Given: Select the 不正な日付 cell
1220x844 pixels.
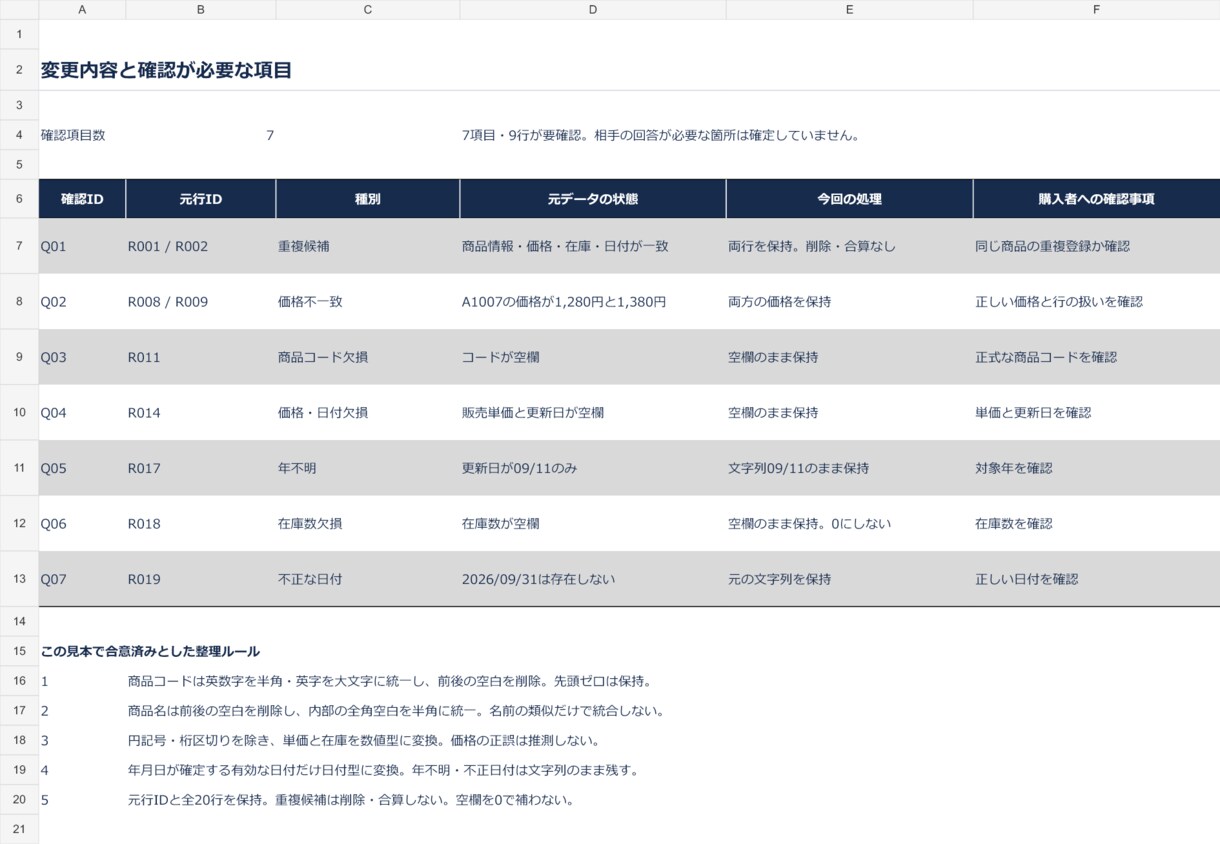Looking at the screenshot, I should pyautogui.click(x=368, y=579).
